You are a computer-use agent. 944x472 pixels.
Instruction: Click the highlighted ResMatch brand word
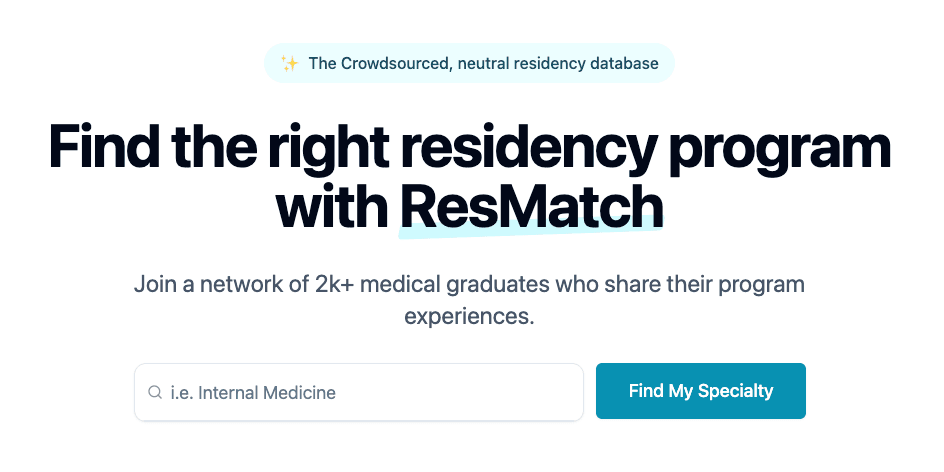pyautogui.click(x=531, y=207)
